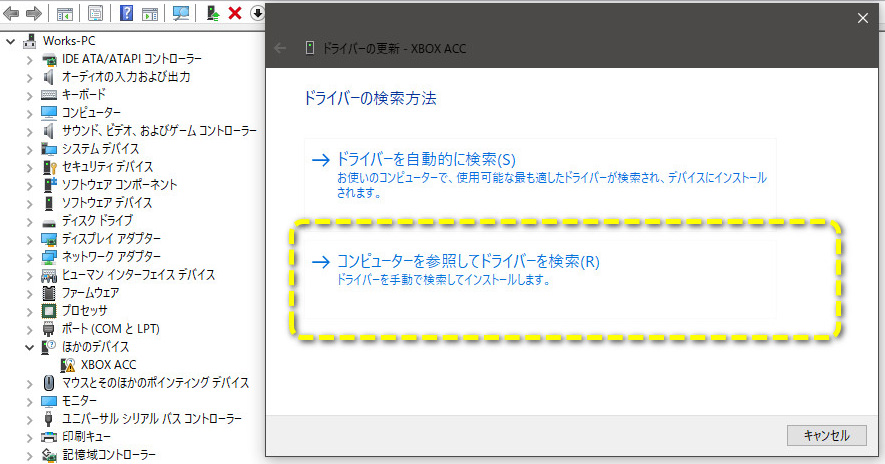Expand the モニター node

[x=29, y=401]
